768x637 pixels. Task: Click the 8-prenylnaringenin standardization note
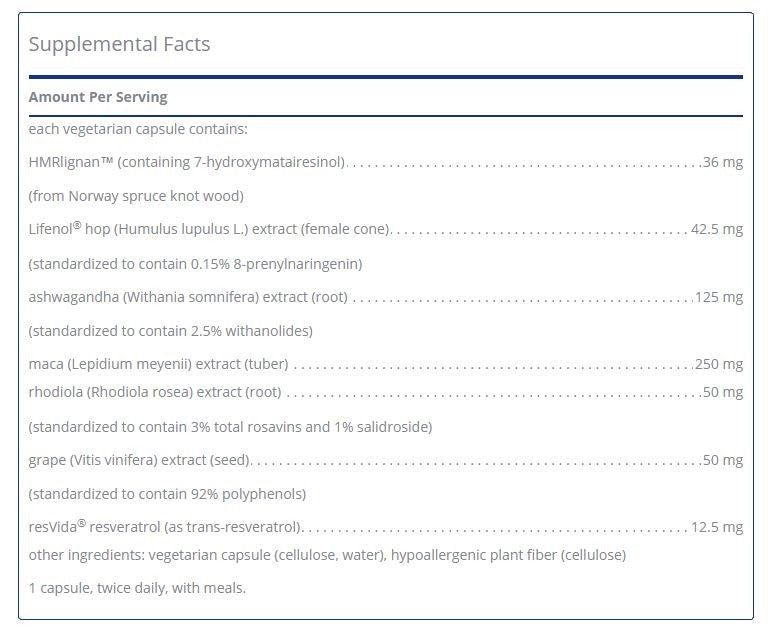(195, 264)
